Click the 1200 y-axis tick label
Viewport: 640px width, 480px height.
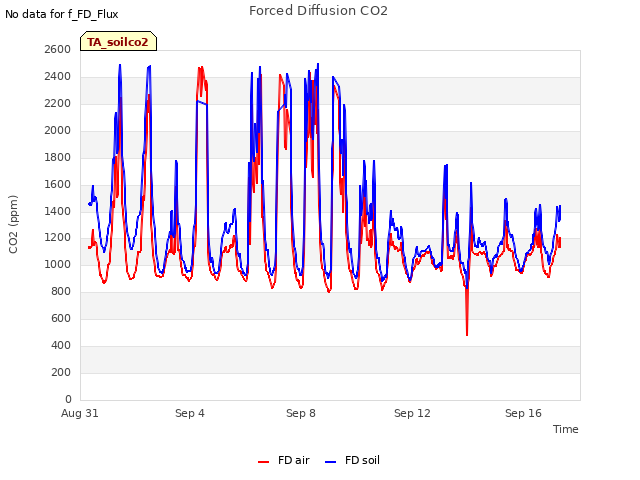[58, 238]
